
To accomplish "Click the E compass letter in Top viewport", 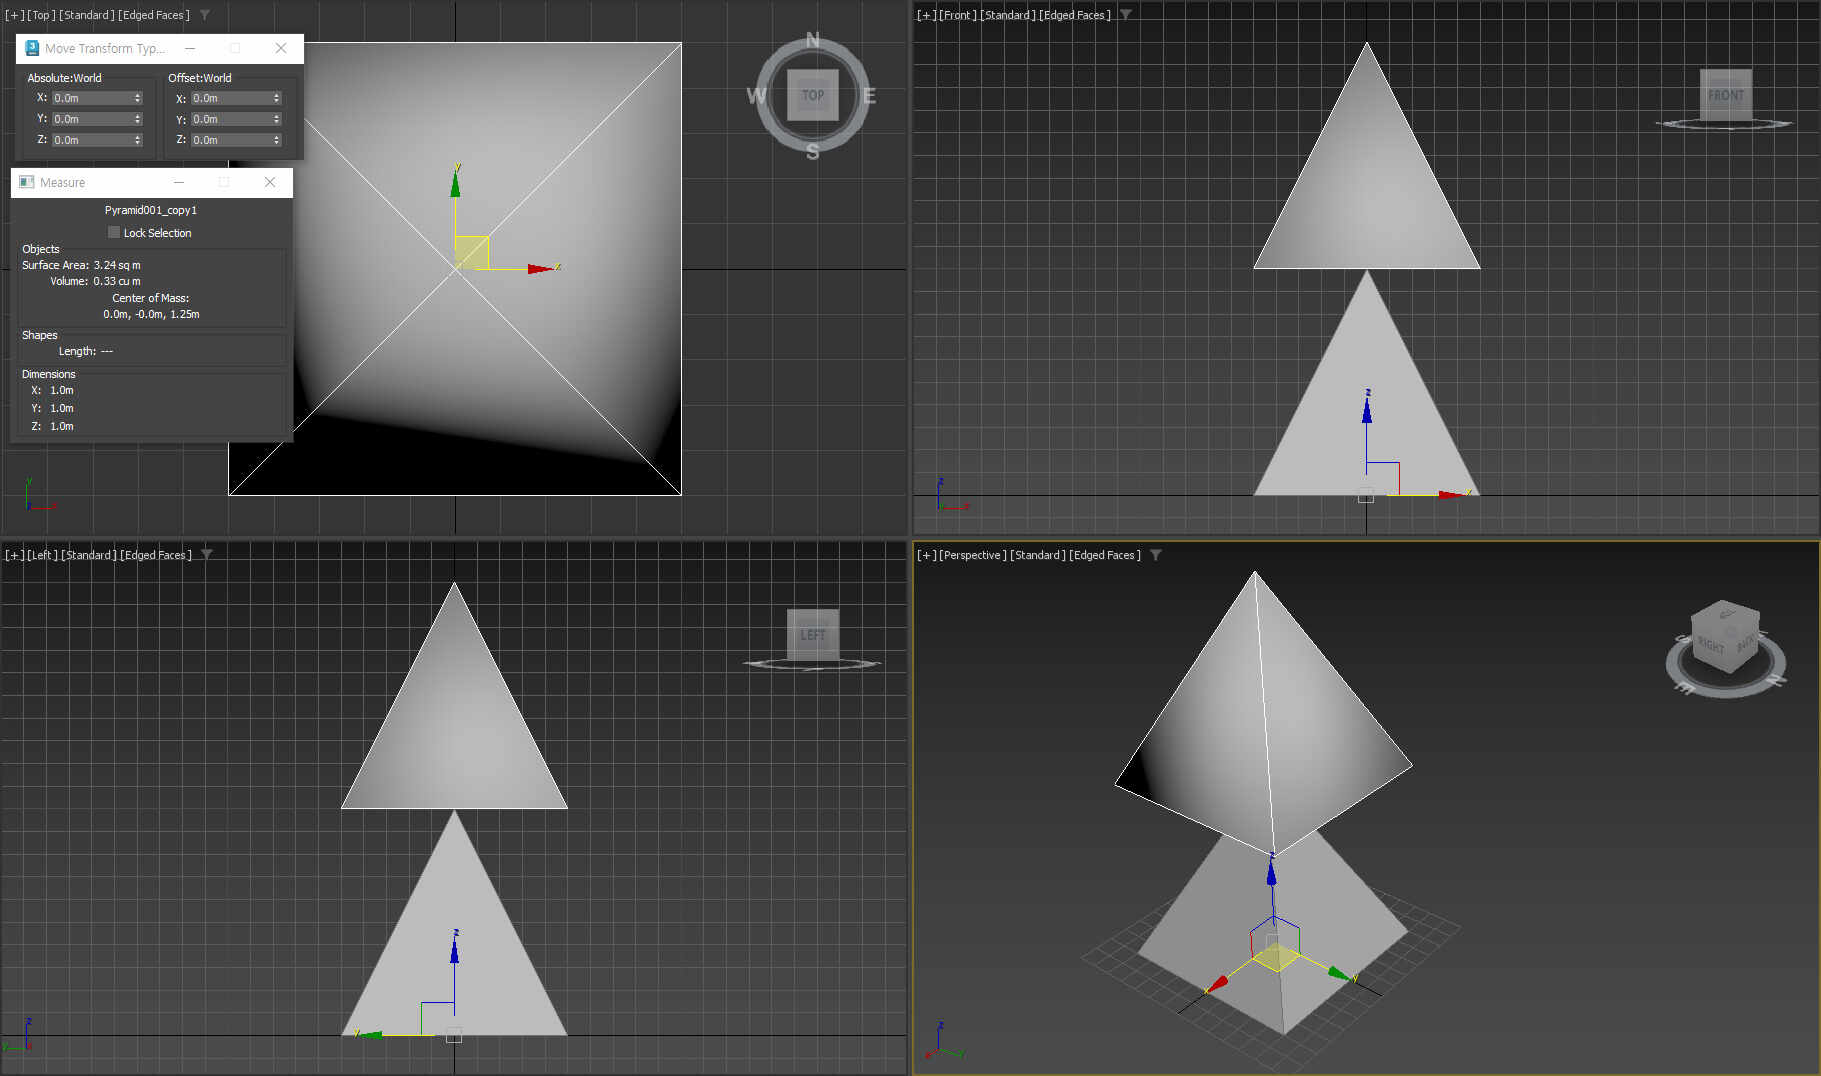I will click(869, 96).
